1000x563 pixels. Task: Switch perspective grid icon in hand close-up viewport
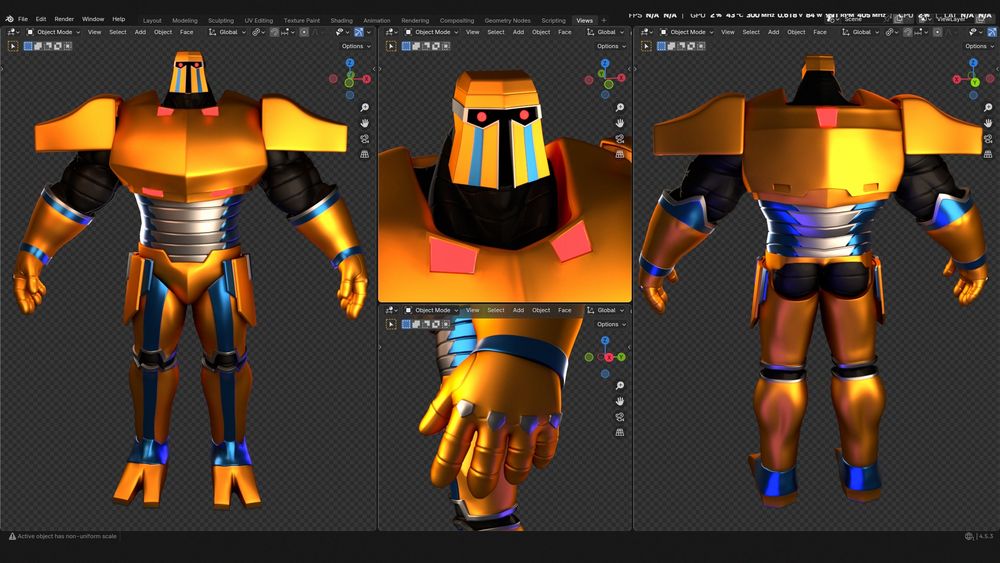(x=619, y=432)
